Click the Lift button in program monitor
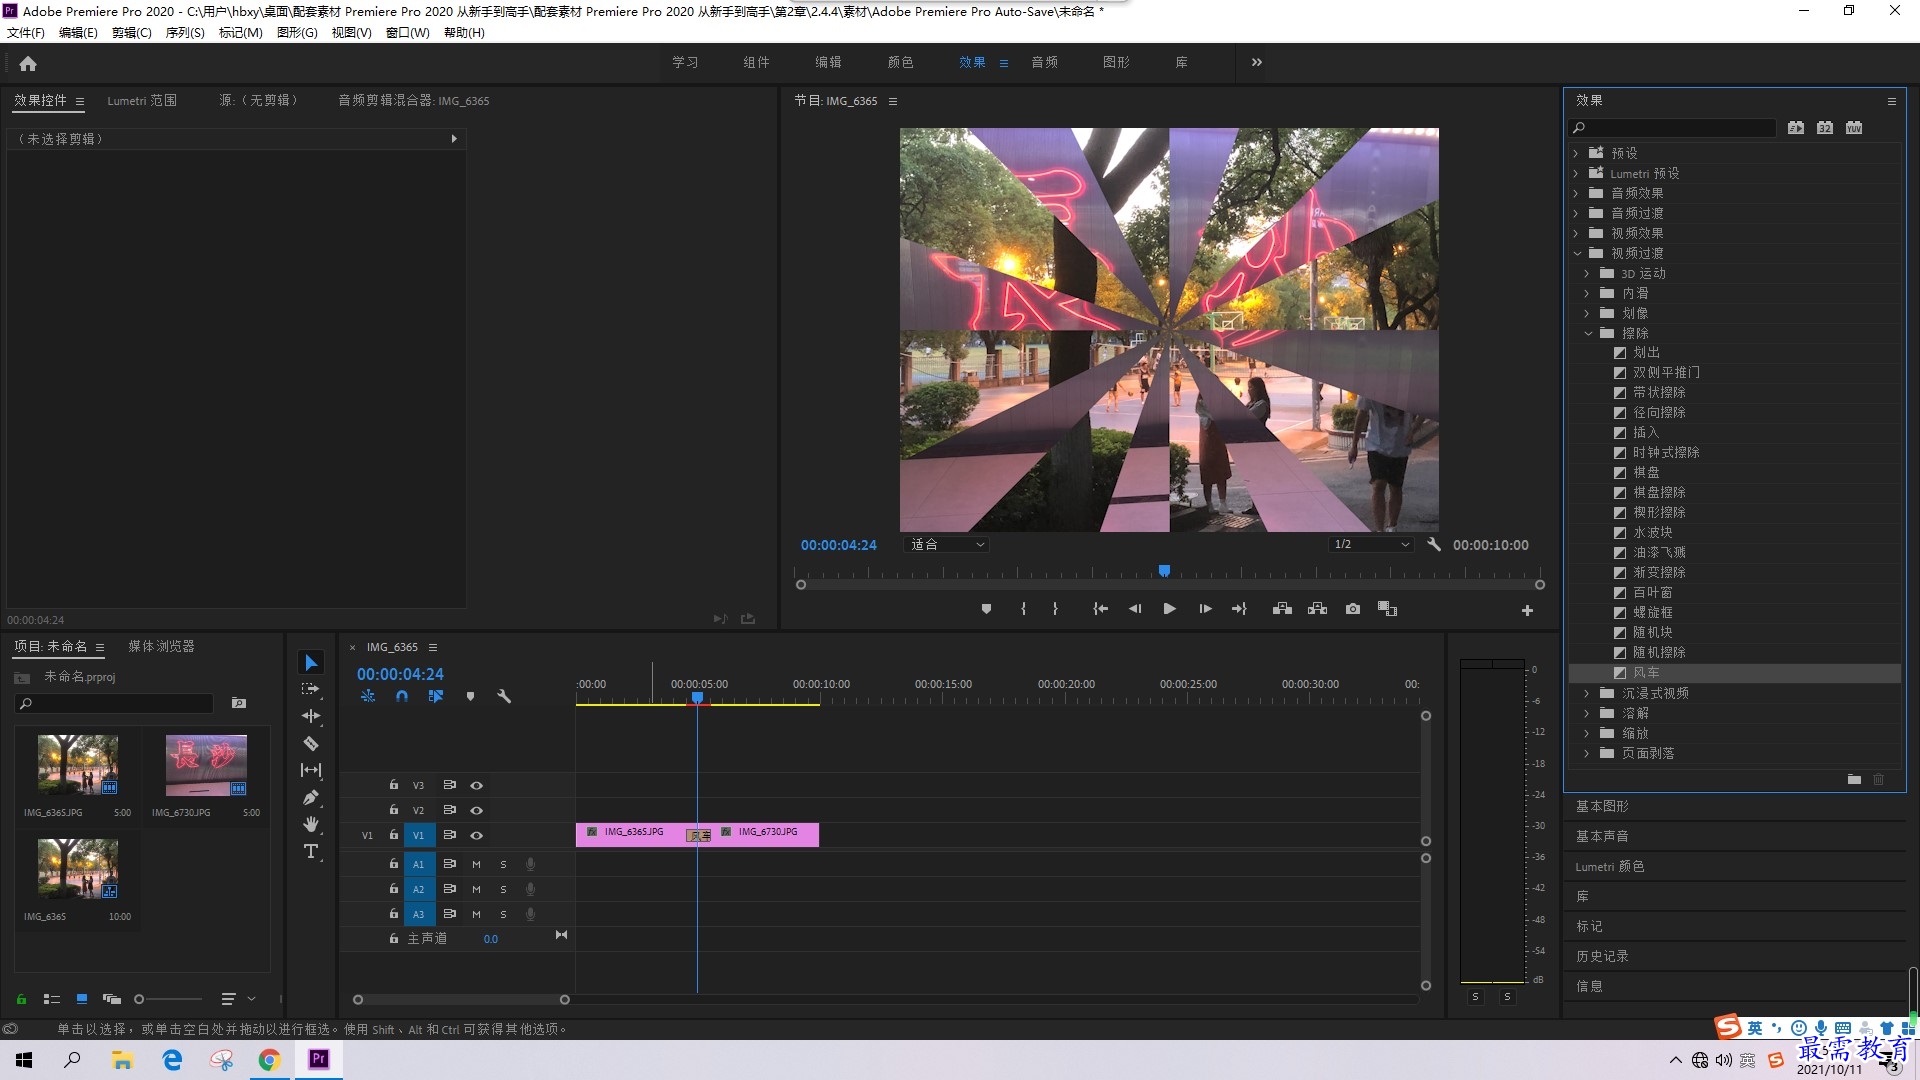 1282,609
